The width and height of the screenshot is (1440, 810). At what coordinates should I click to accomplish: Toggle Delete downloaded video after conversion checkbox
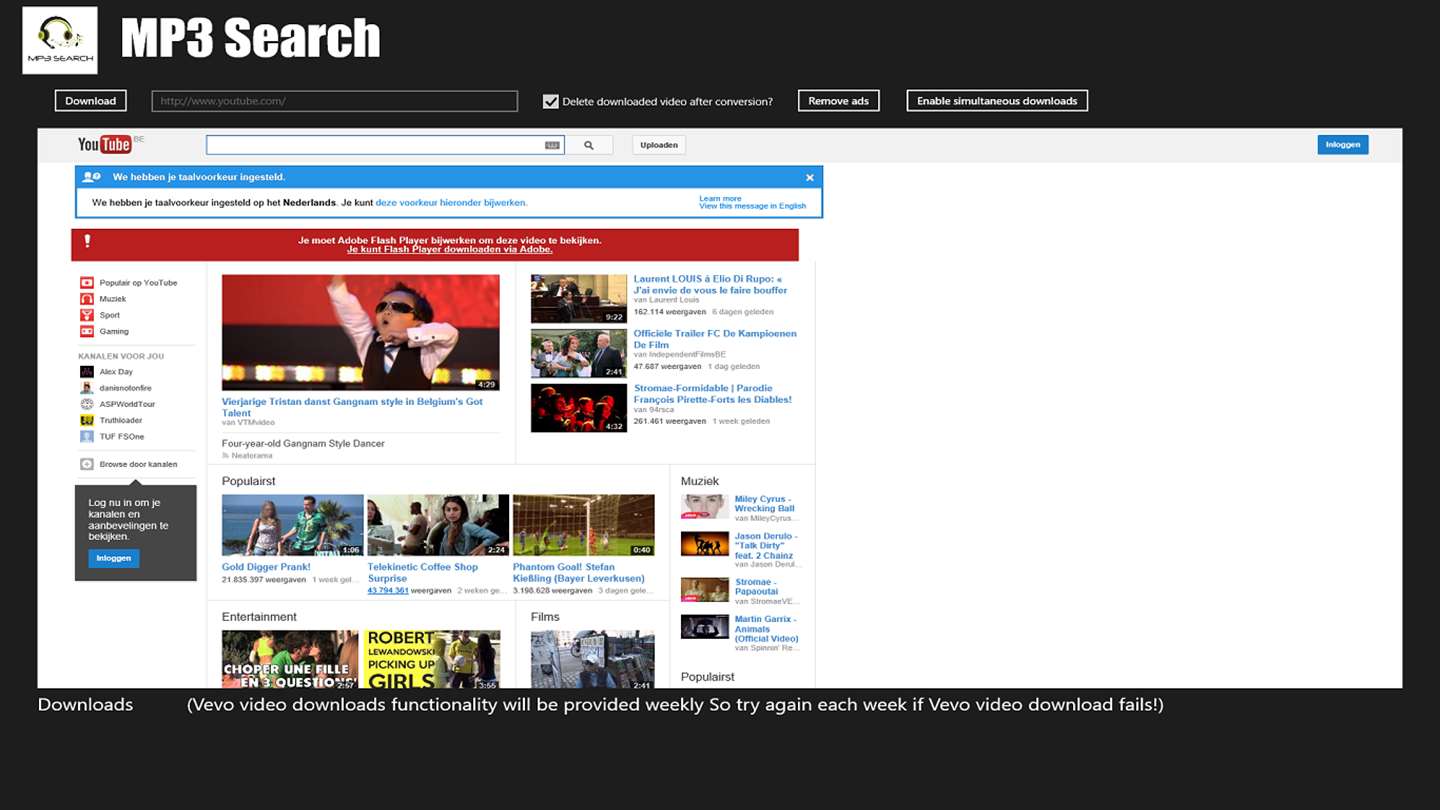550,101
